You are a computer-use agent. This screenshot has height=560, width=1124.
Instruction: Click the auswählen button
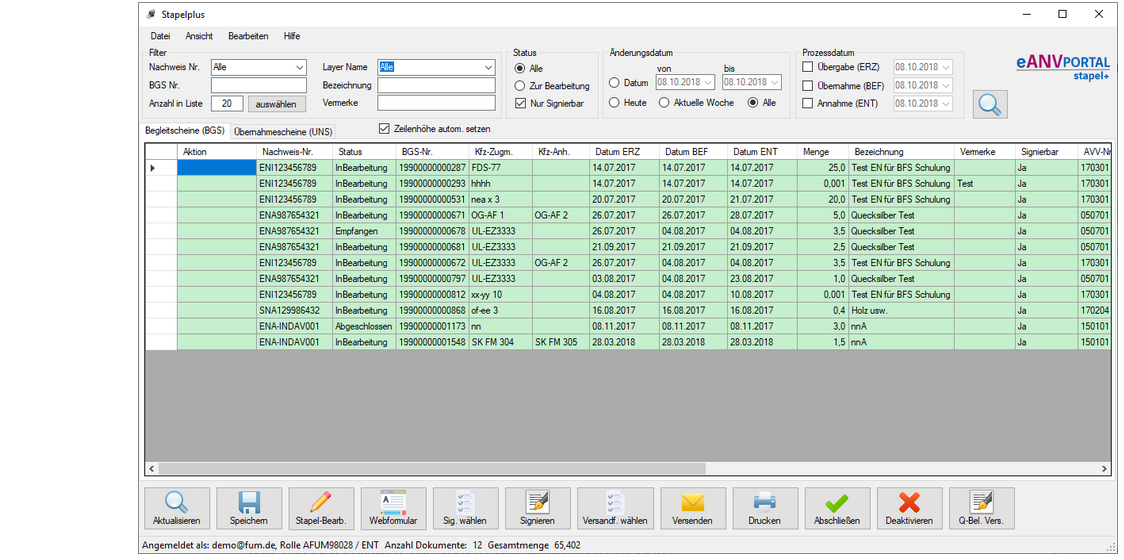(x=277, y=103)
